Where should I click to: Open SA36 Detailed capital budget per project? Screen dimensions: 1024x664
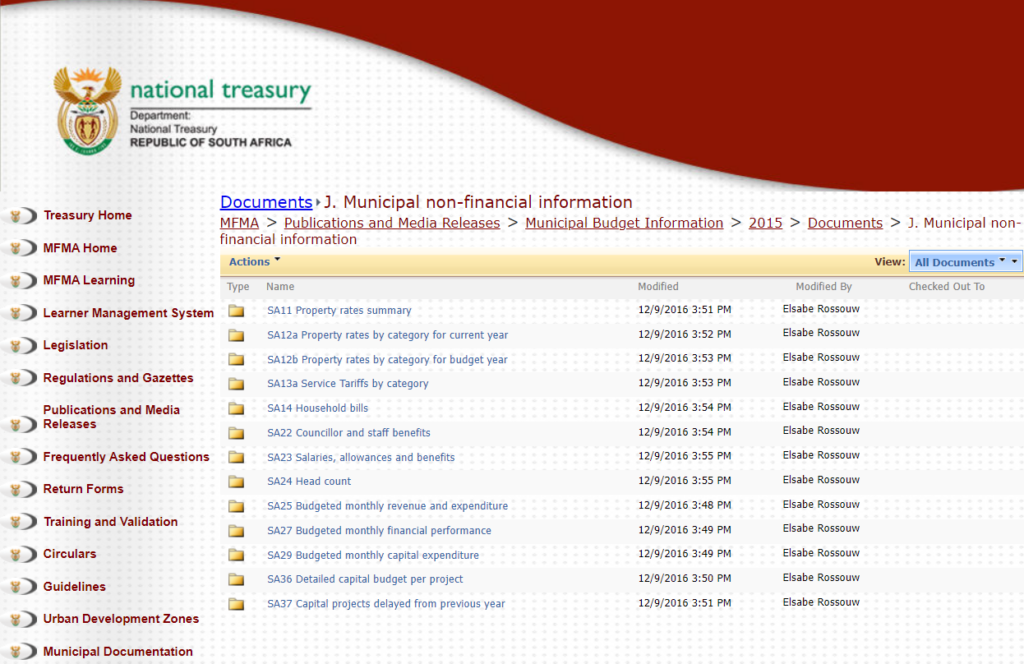[365, 580]
